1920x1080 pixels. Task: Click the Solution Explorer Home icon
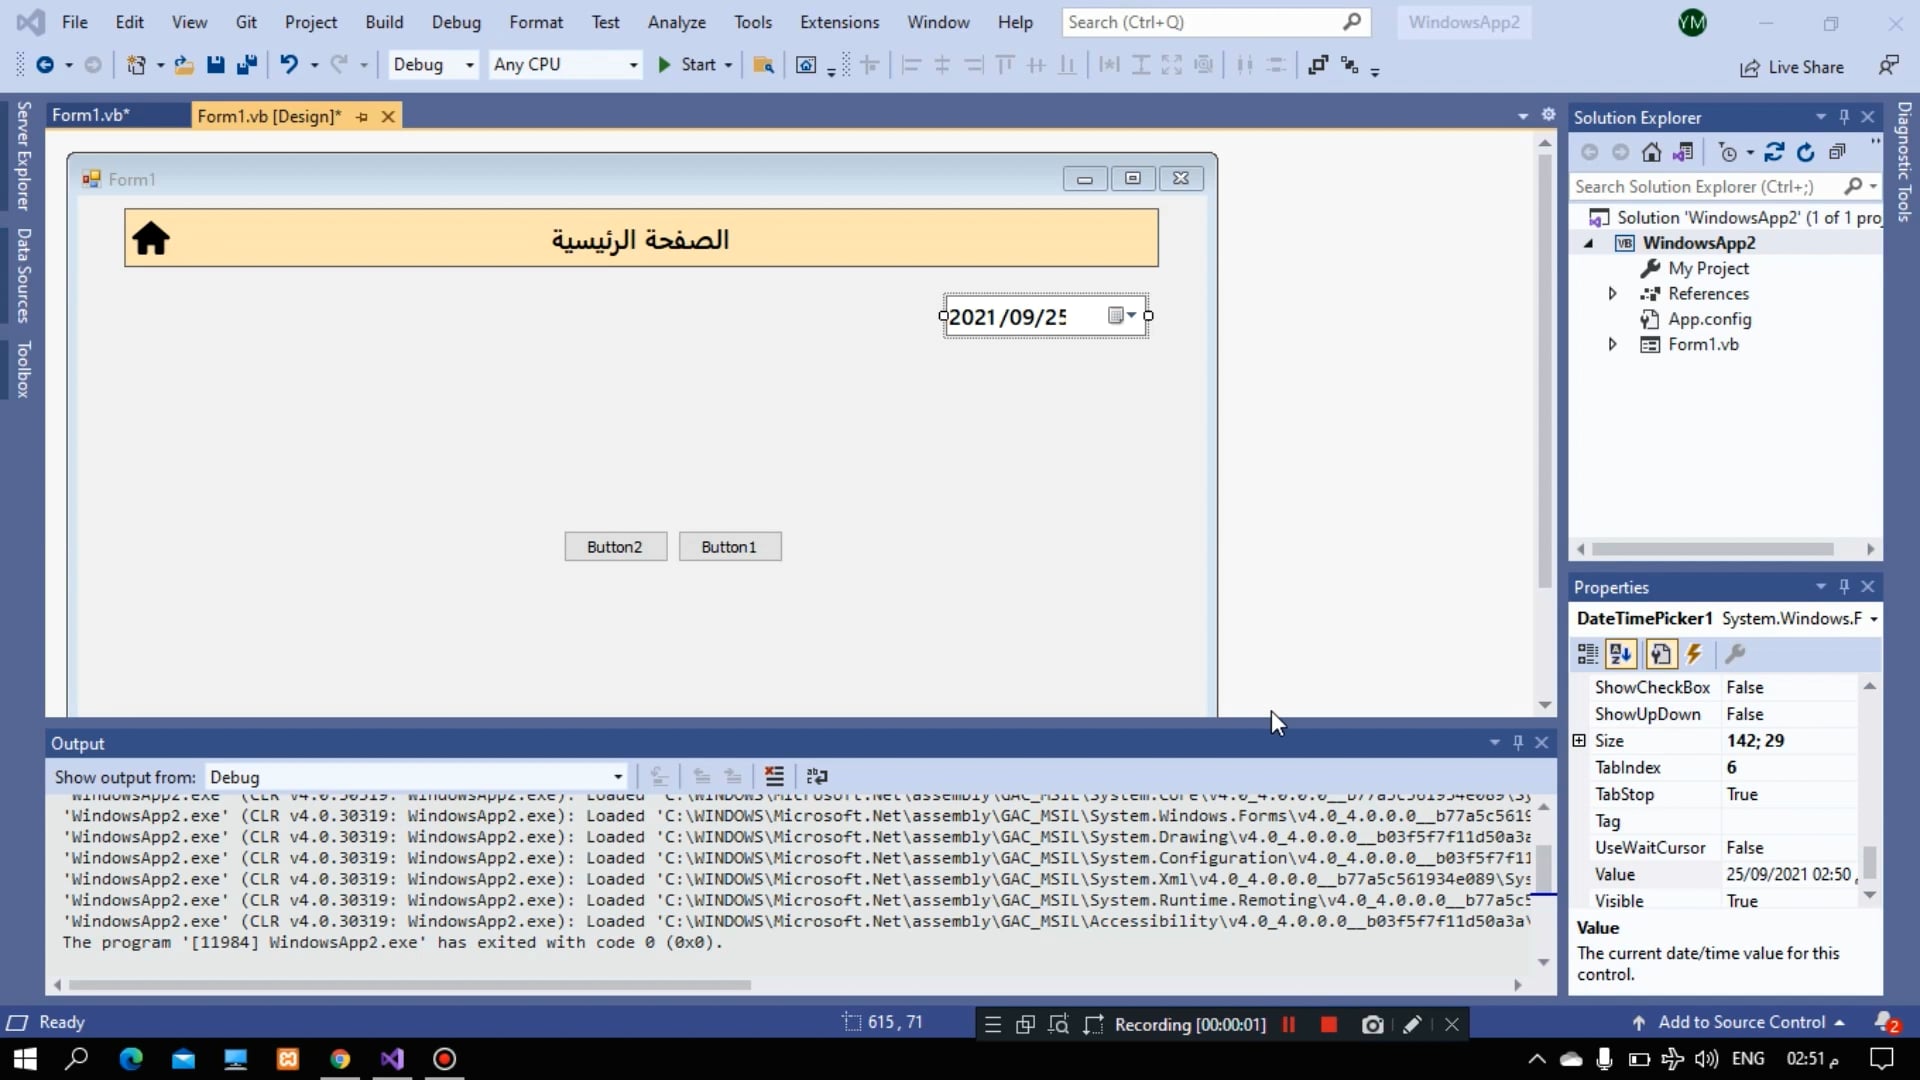[x=1652, y=152]
